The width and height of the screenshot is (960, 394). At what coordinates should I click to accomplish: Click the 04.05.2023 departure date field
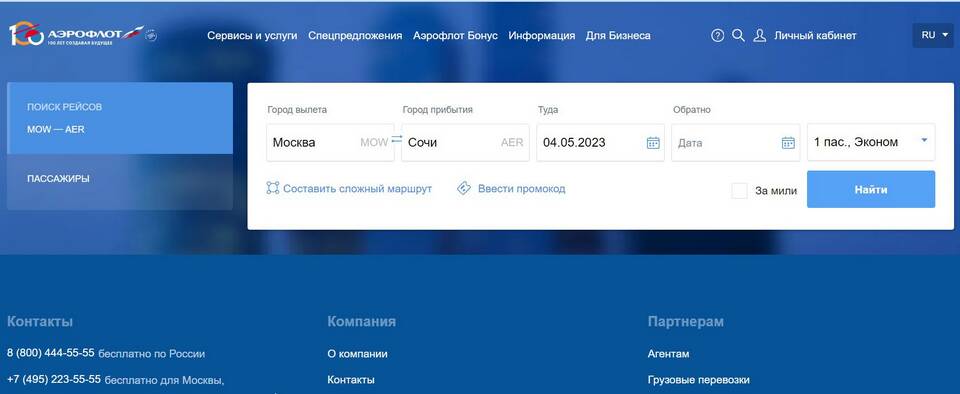coord(600,143)
